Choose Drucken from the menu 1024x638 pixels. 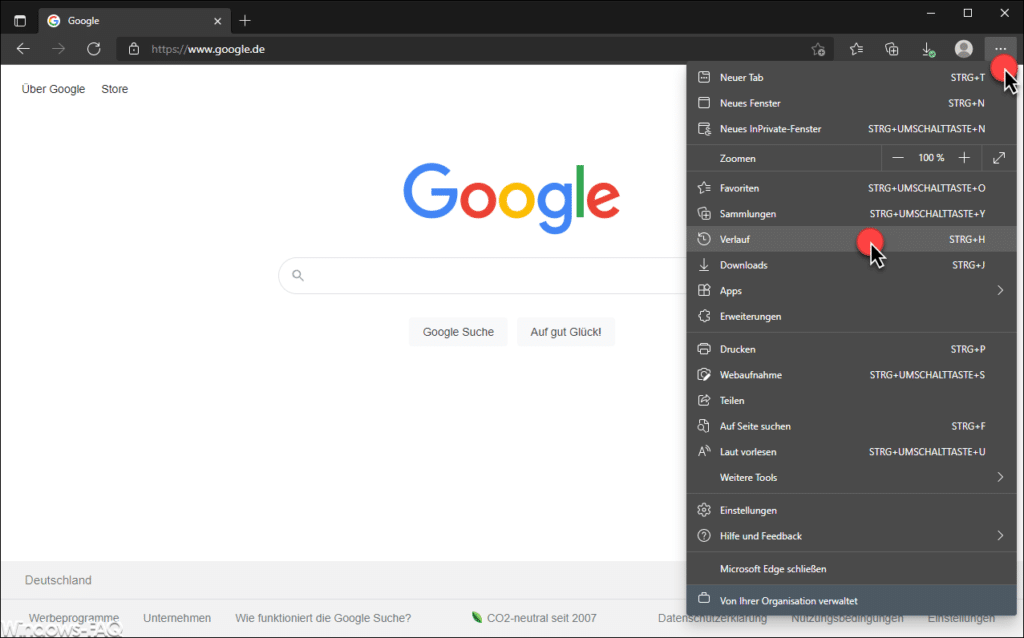[852, 349]
